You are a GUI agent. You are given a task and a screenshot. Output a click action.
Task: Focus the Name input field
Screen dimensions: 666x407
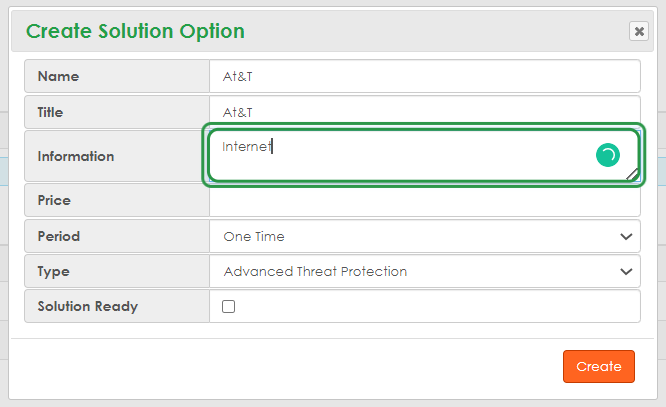coord(425,76)
